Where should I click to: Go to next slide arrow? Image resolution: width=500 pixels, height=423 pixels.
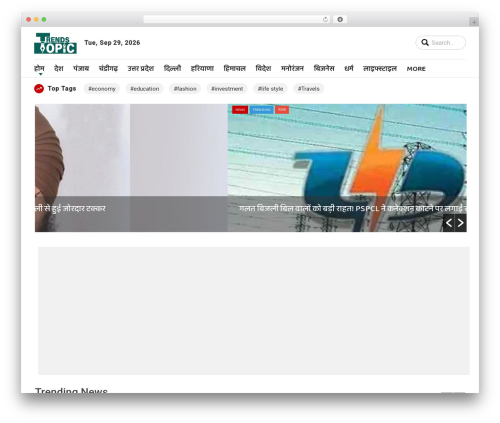pyautogui.click(x=461, y=223)
